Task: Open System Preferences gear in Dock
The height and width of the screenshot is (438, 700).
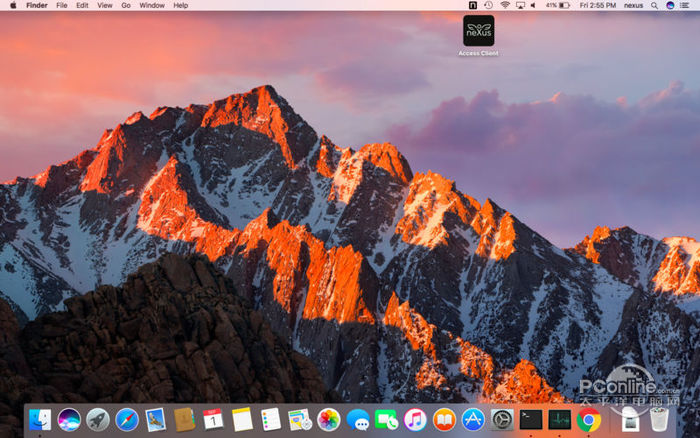Action: (502, 420)
